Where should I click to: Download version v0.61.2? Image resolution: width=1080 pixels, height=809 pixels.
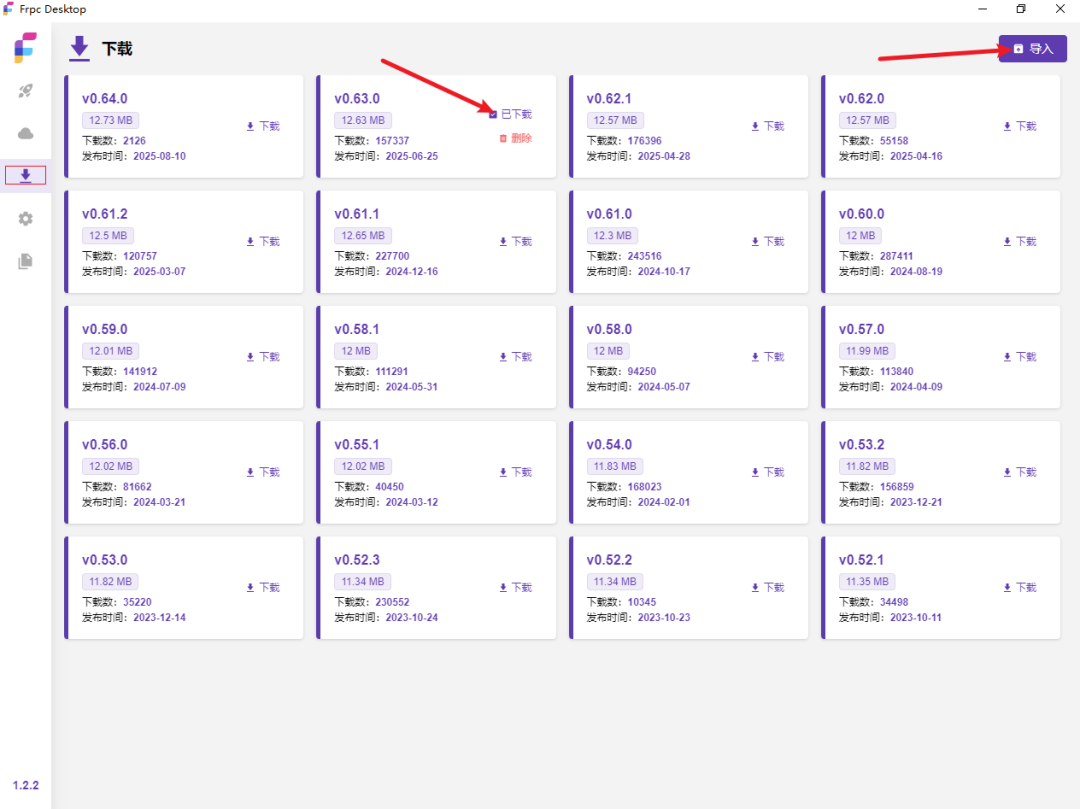(x=263, y=242)
